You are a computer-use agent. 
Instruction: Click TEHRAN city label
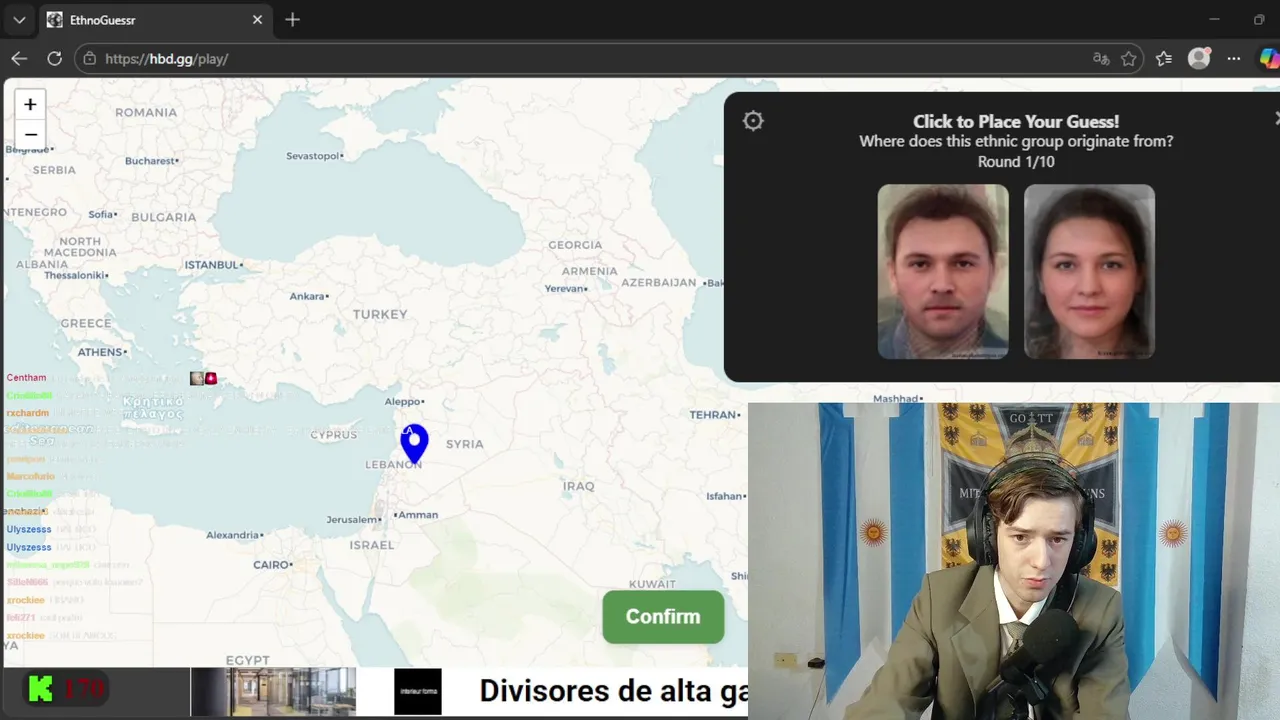[713, 415]
